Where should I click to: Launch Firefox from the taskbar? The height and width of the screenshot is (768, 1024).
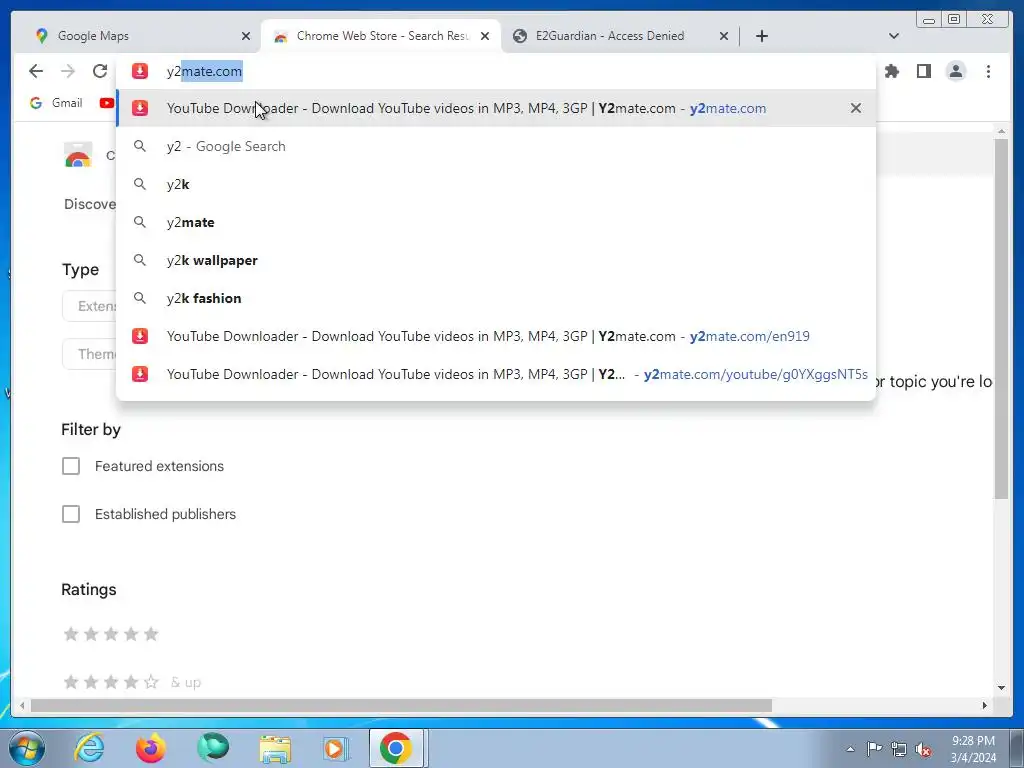point(150,748)
